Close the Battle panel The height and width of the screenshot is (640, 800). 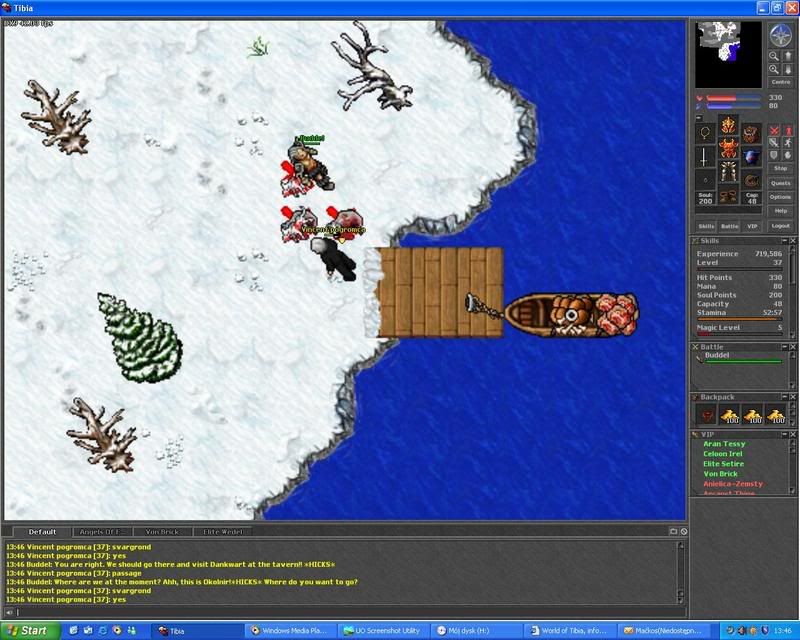point(793,347)
